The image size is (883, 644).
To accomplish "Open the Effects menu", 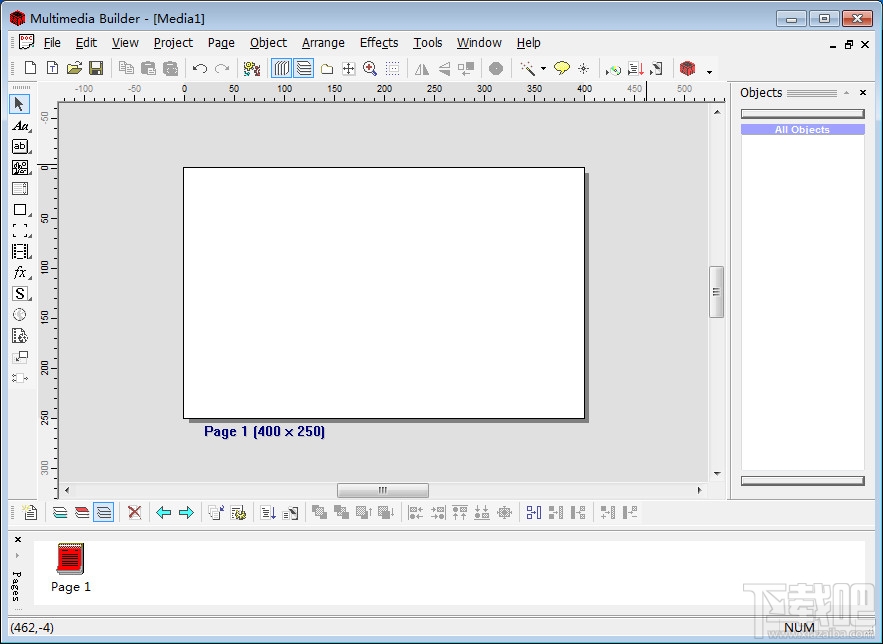I will (x=379, y=43).
